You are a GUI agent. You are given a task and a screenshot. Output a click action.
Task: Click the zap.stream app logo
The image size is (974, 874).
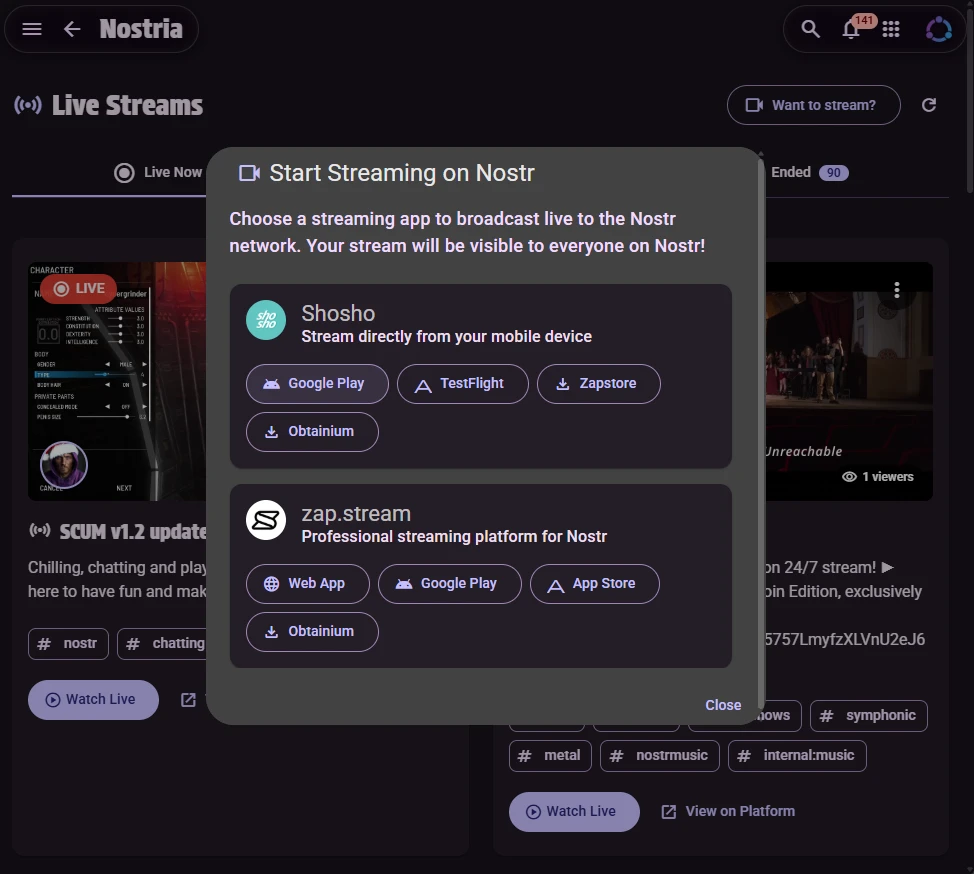click(266, 520)
